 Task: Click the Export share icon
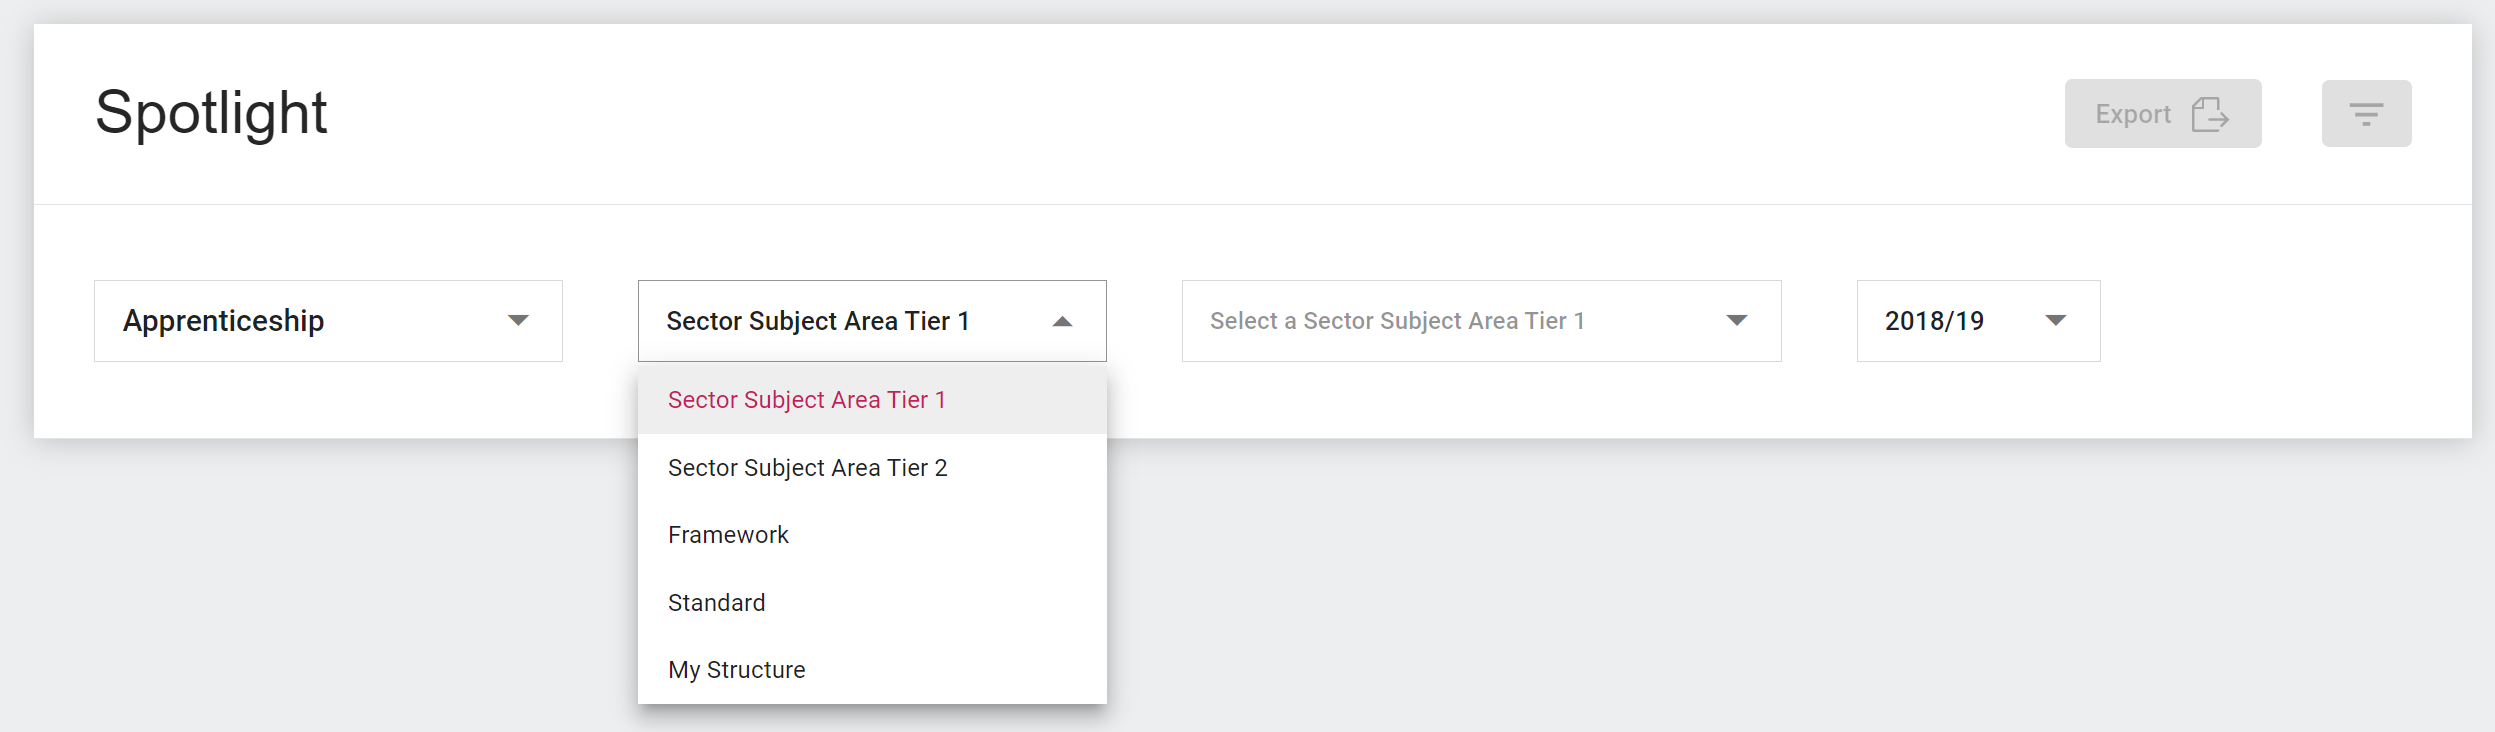point(2209,114)
